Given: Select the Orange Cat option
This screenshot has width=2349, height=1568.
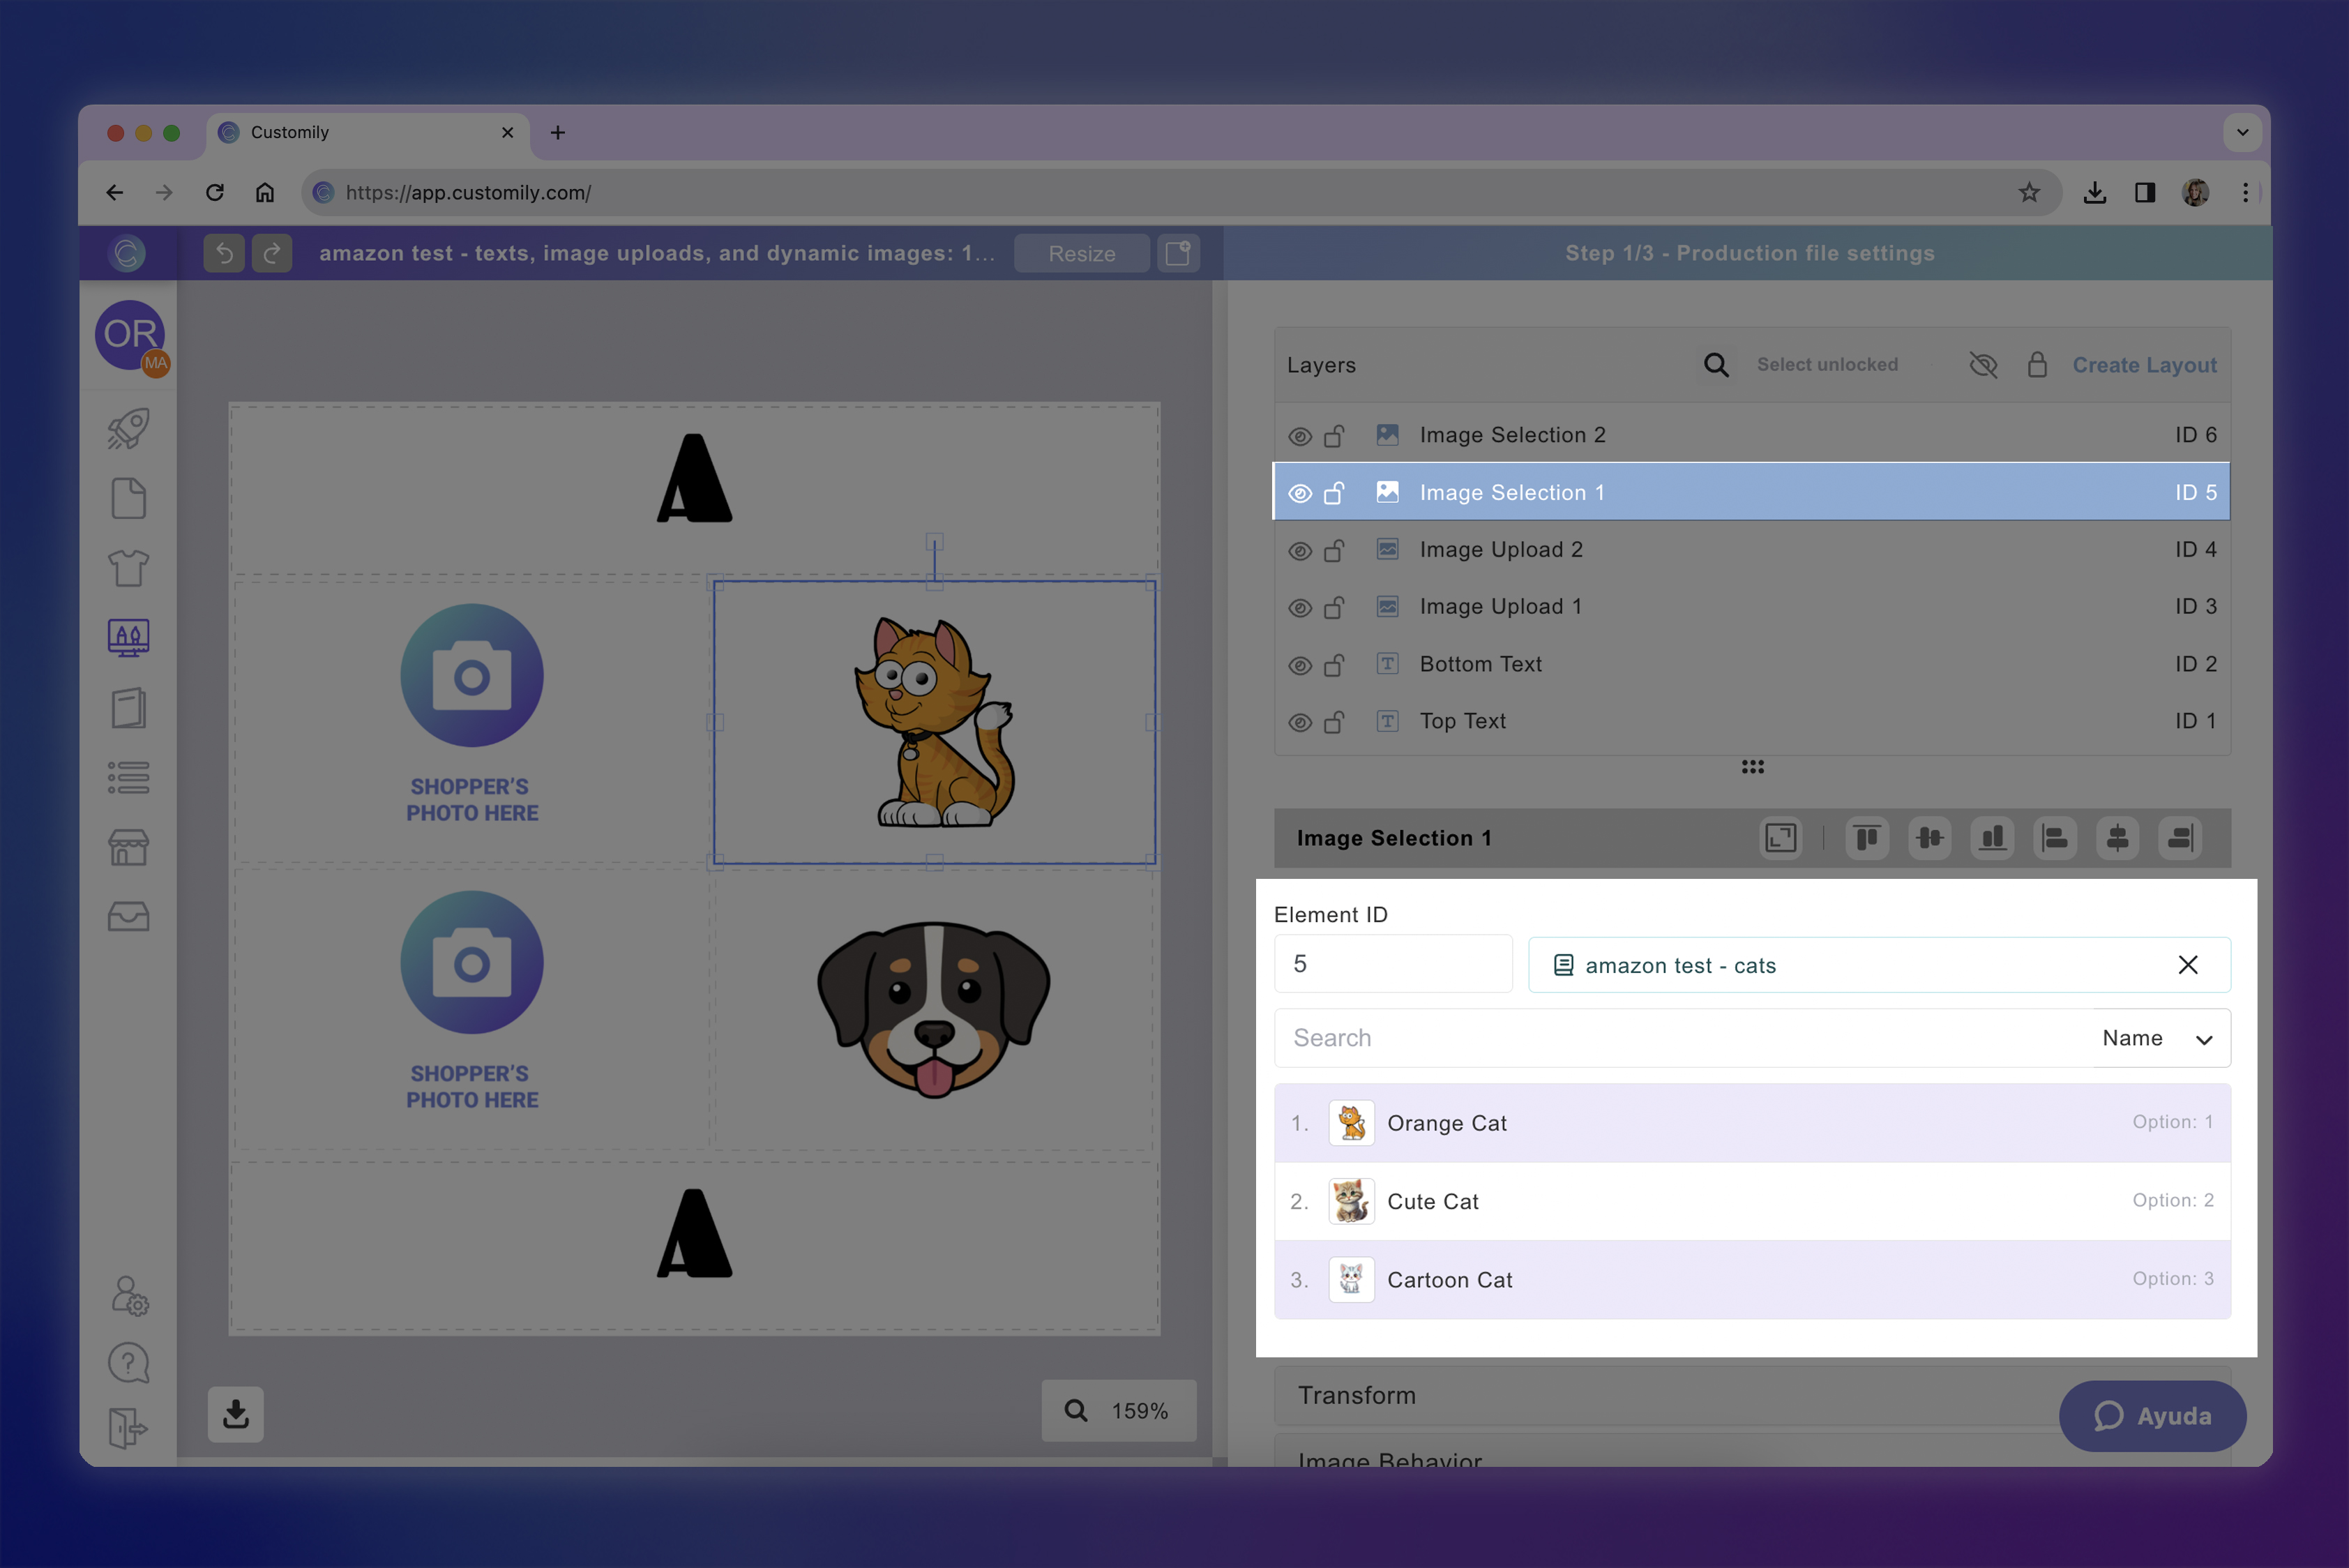Looking at the screenshot, I should pyautogui.click(x=1752, y=1123).
